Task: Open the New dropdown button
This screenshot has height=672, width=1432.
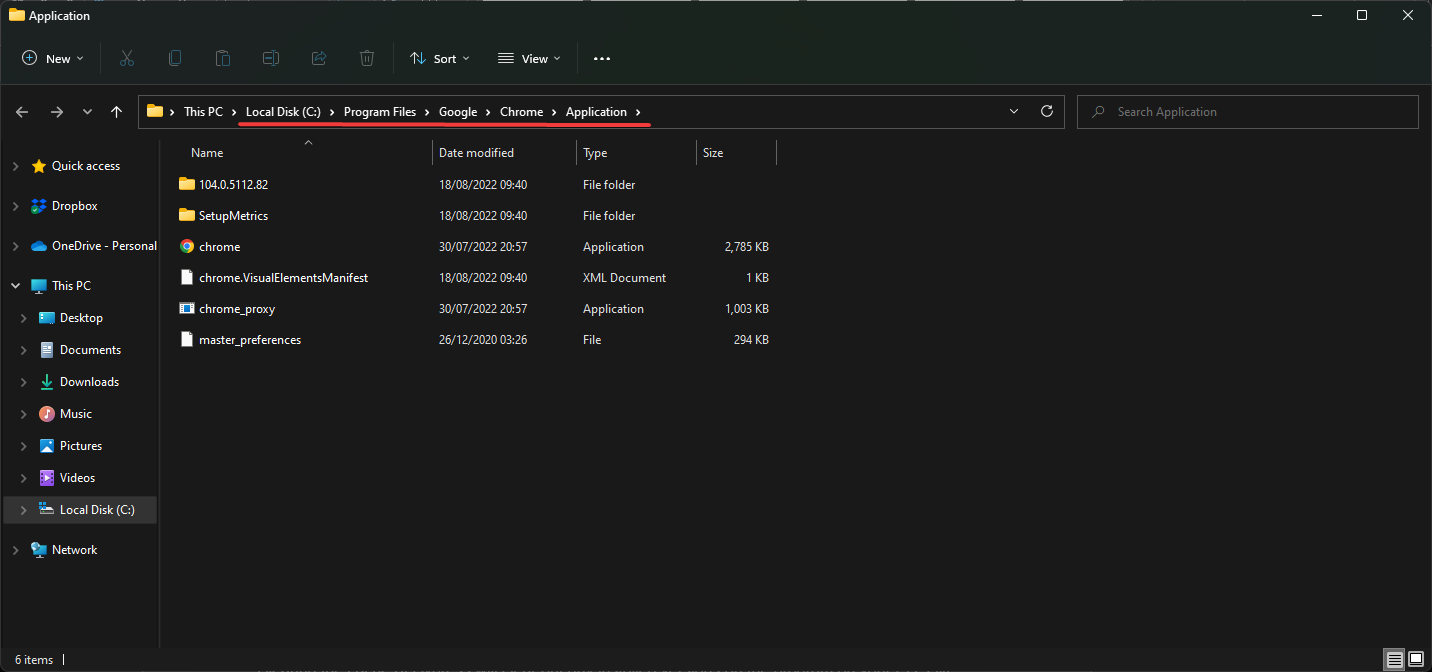Action: point(53,59)
